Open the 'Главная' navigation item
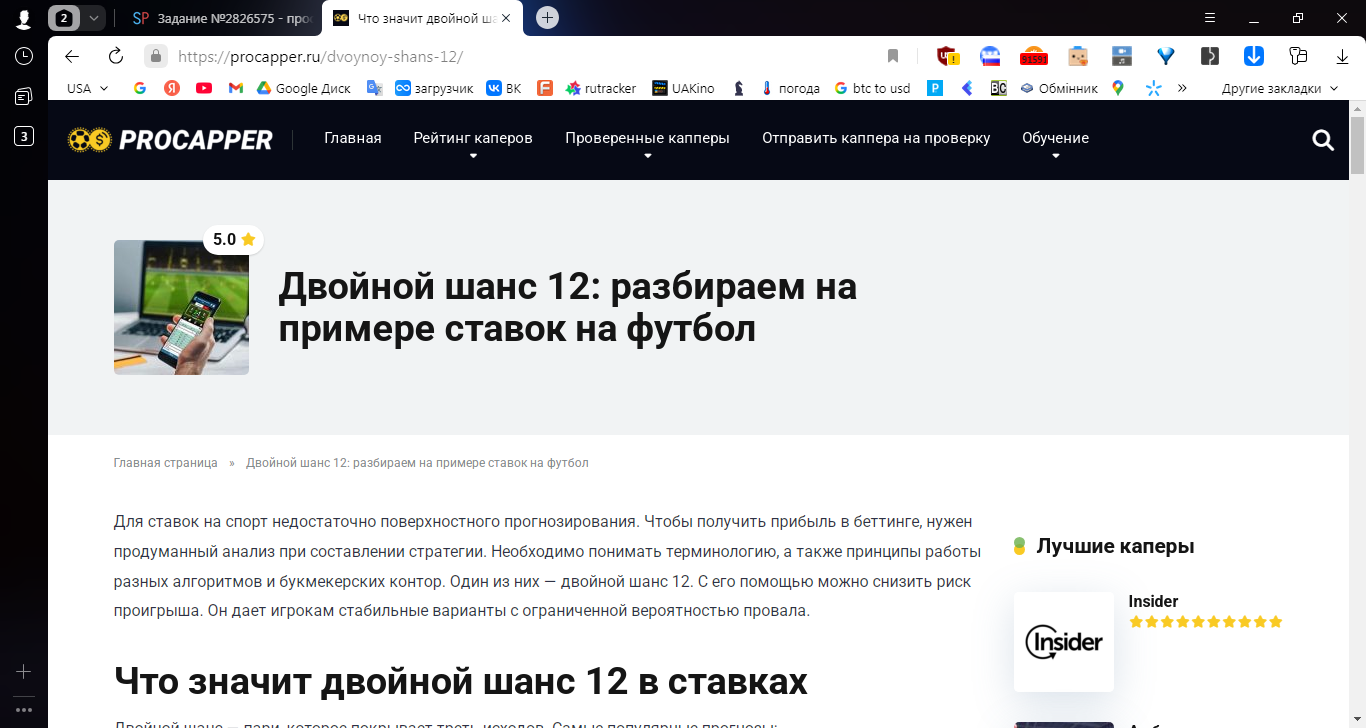 tap(353, 138)
